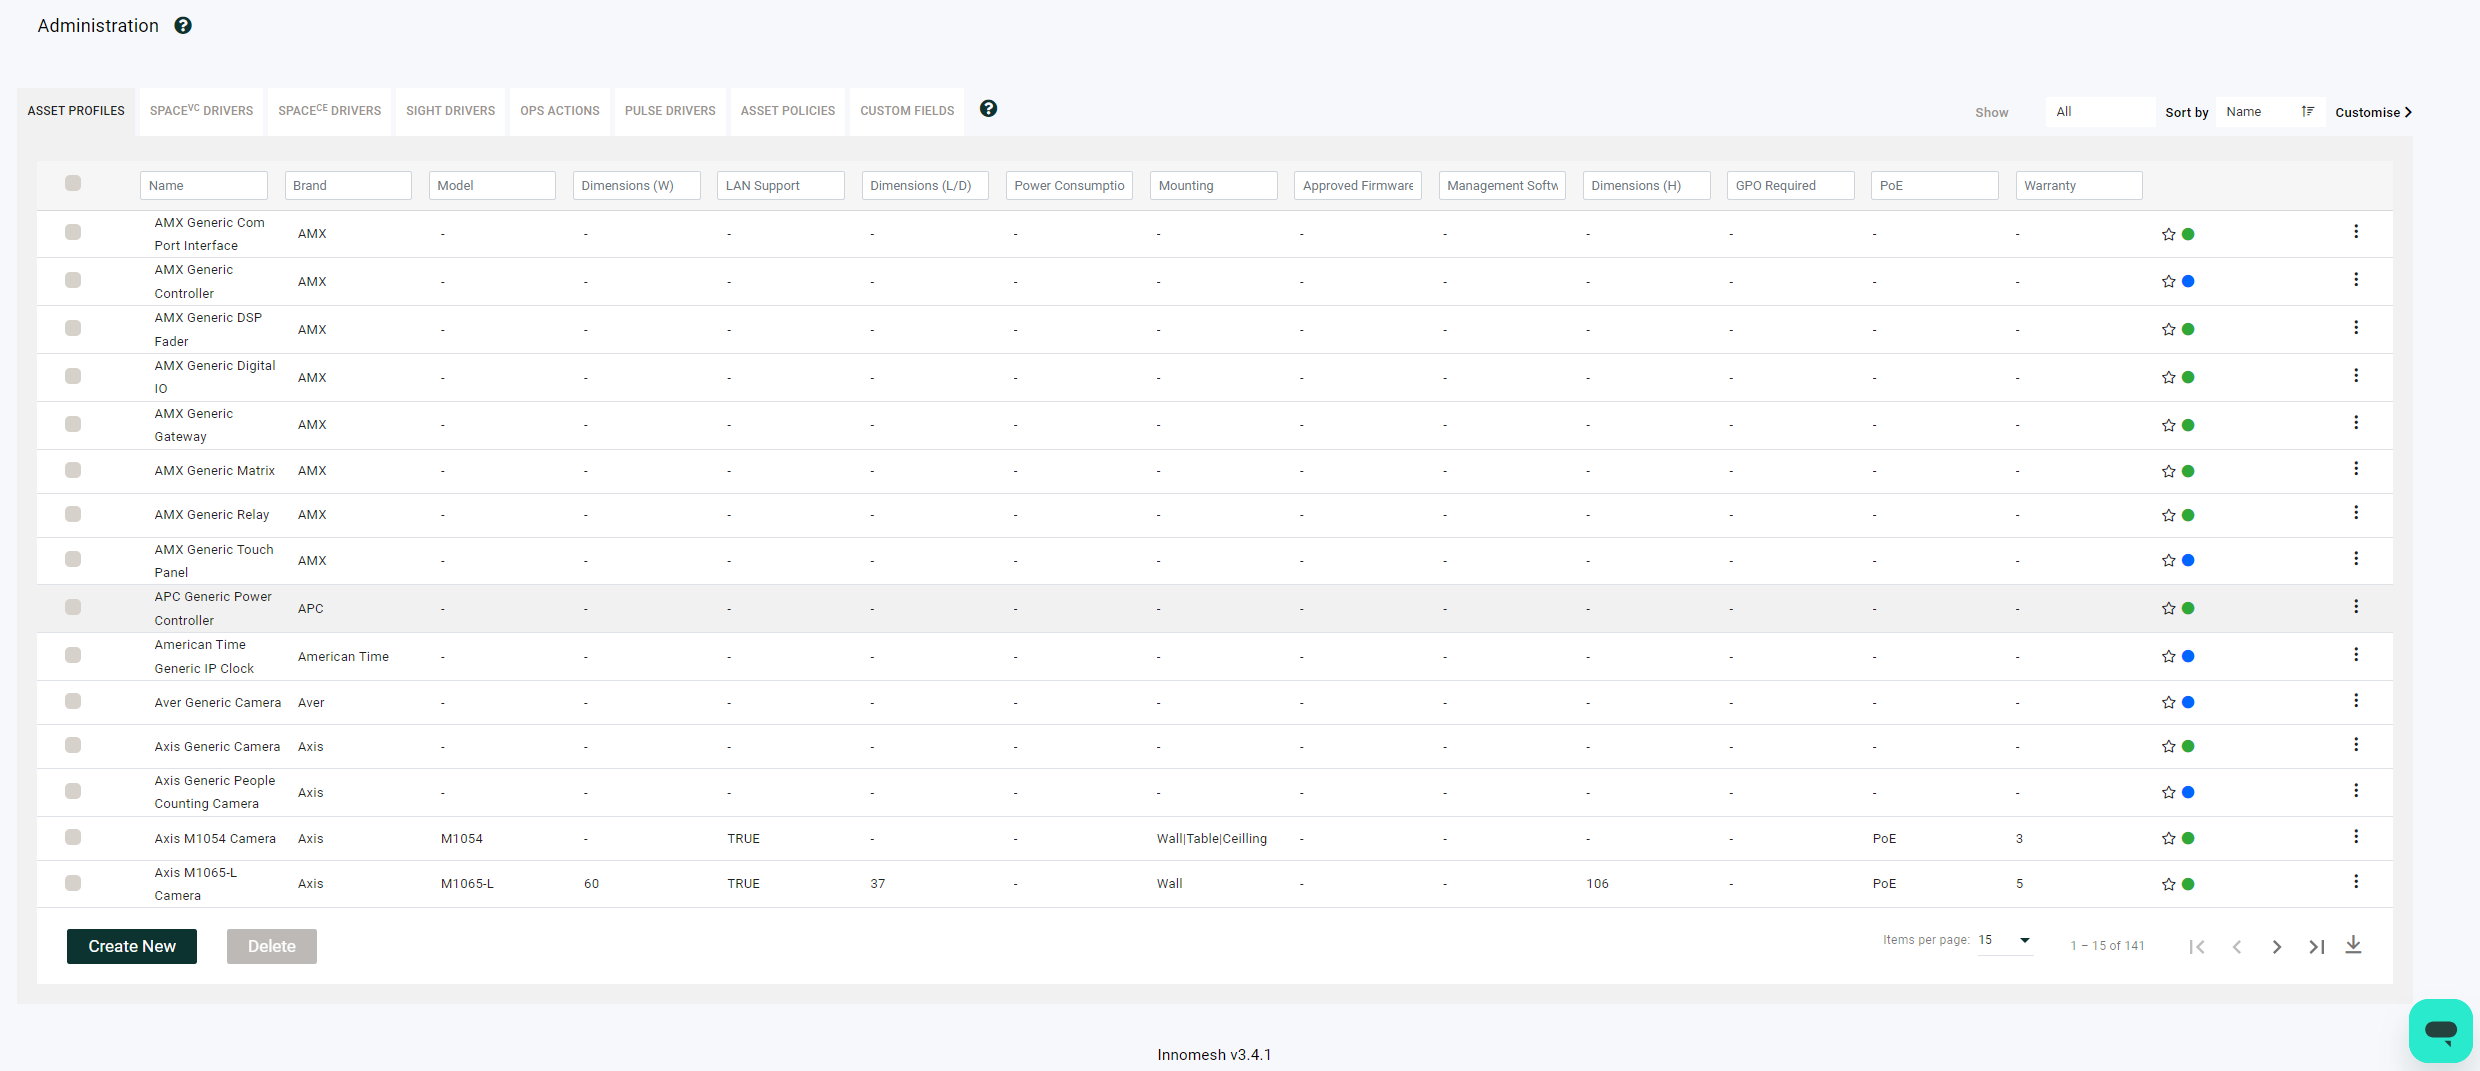Select checkbox for AMX Generic Controller
The image size is (2480, 1071).
[73, 280]
